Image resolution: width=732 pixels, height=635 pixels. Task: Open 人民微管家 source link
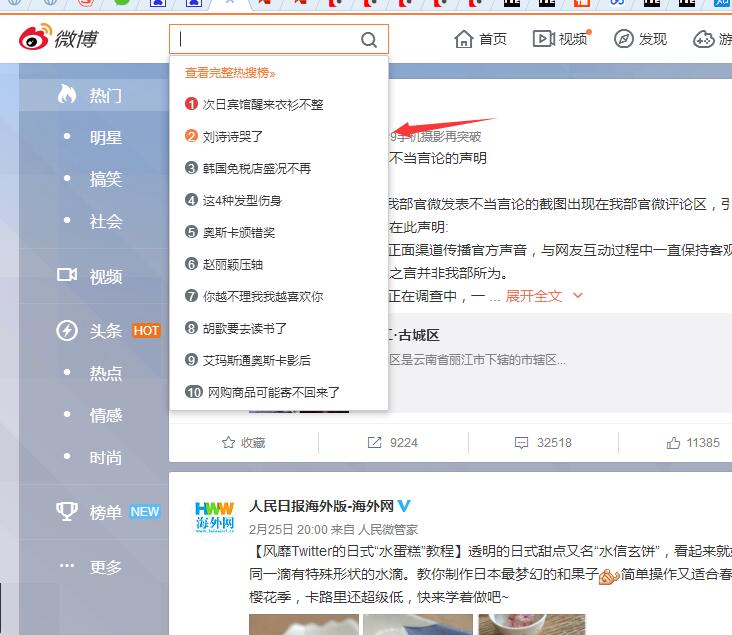(388, 529)
